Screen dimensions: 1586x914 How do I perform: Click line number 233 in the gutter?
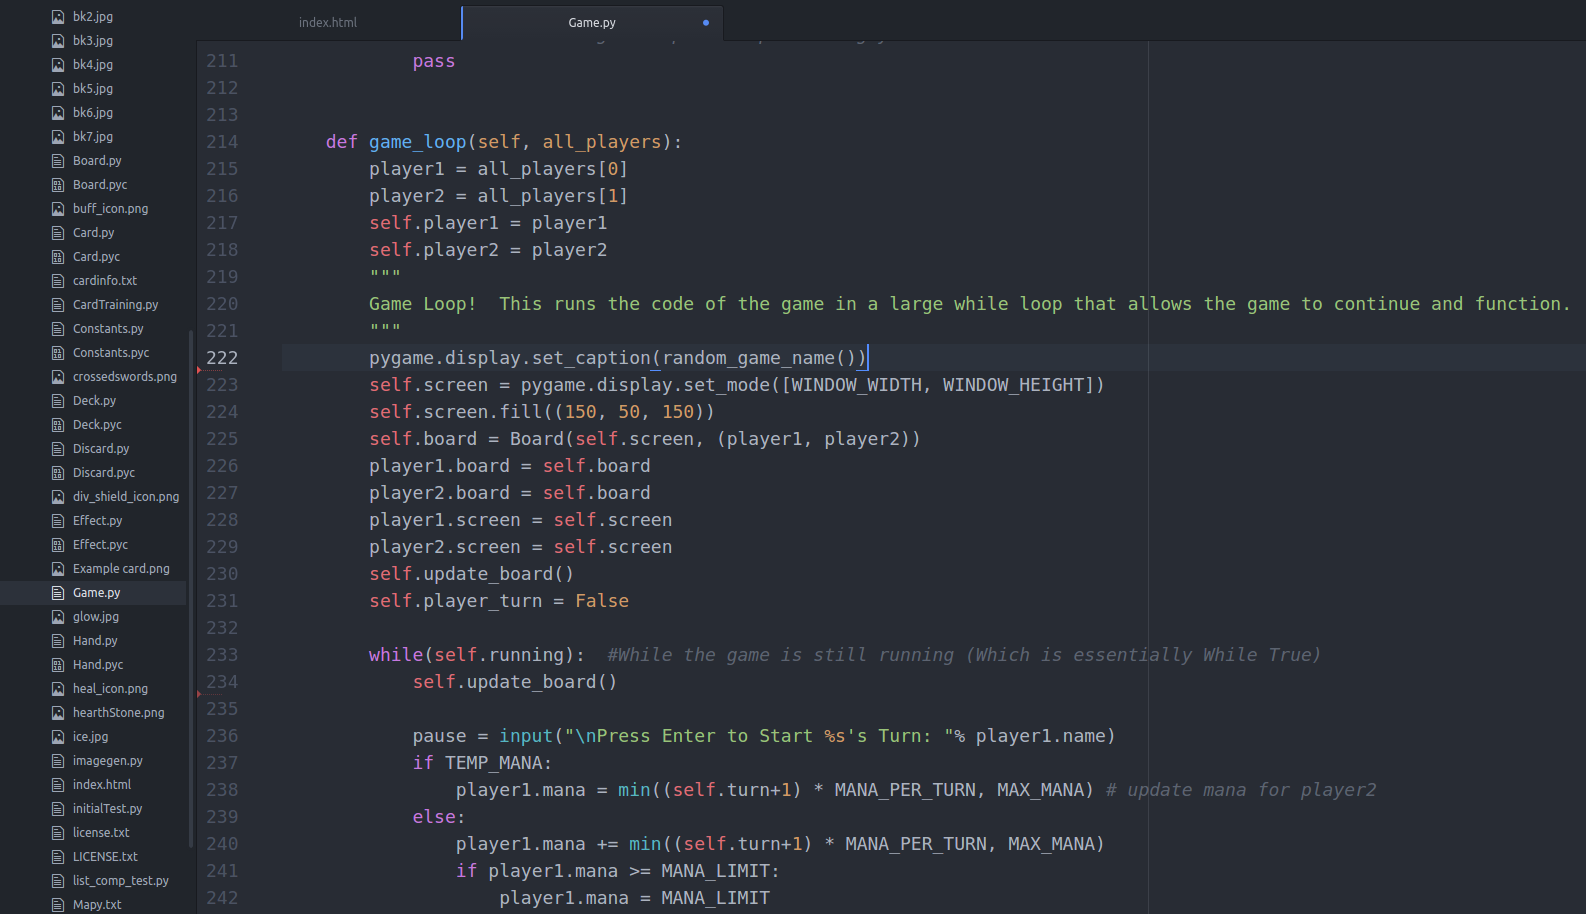click(222, 655)
